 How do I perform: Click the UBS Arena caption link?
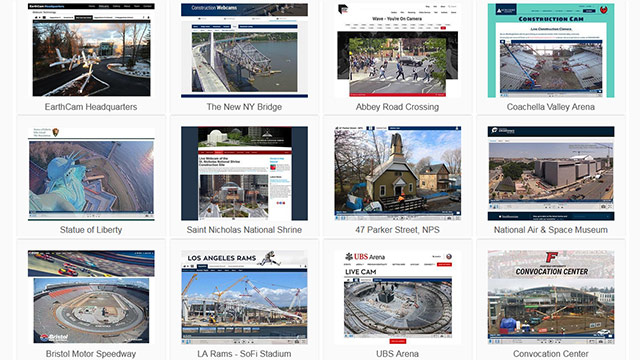[x=398, y=354]
